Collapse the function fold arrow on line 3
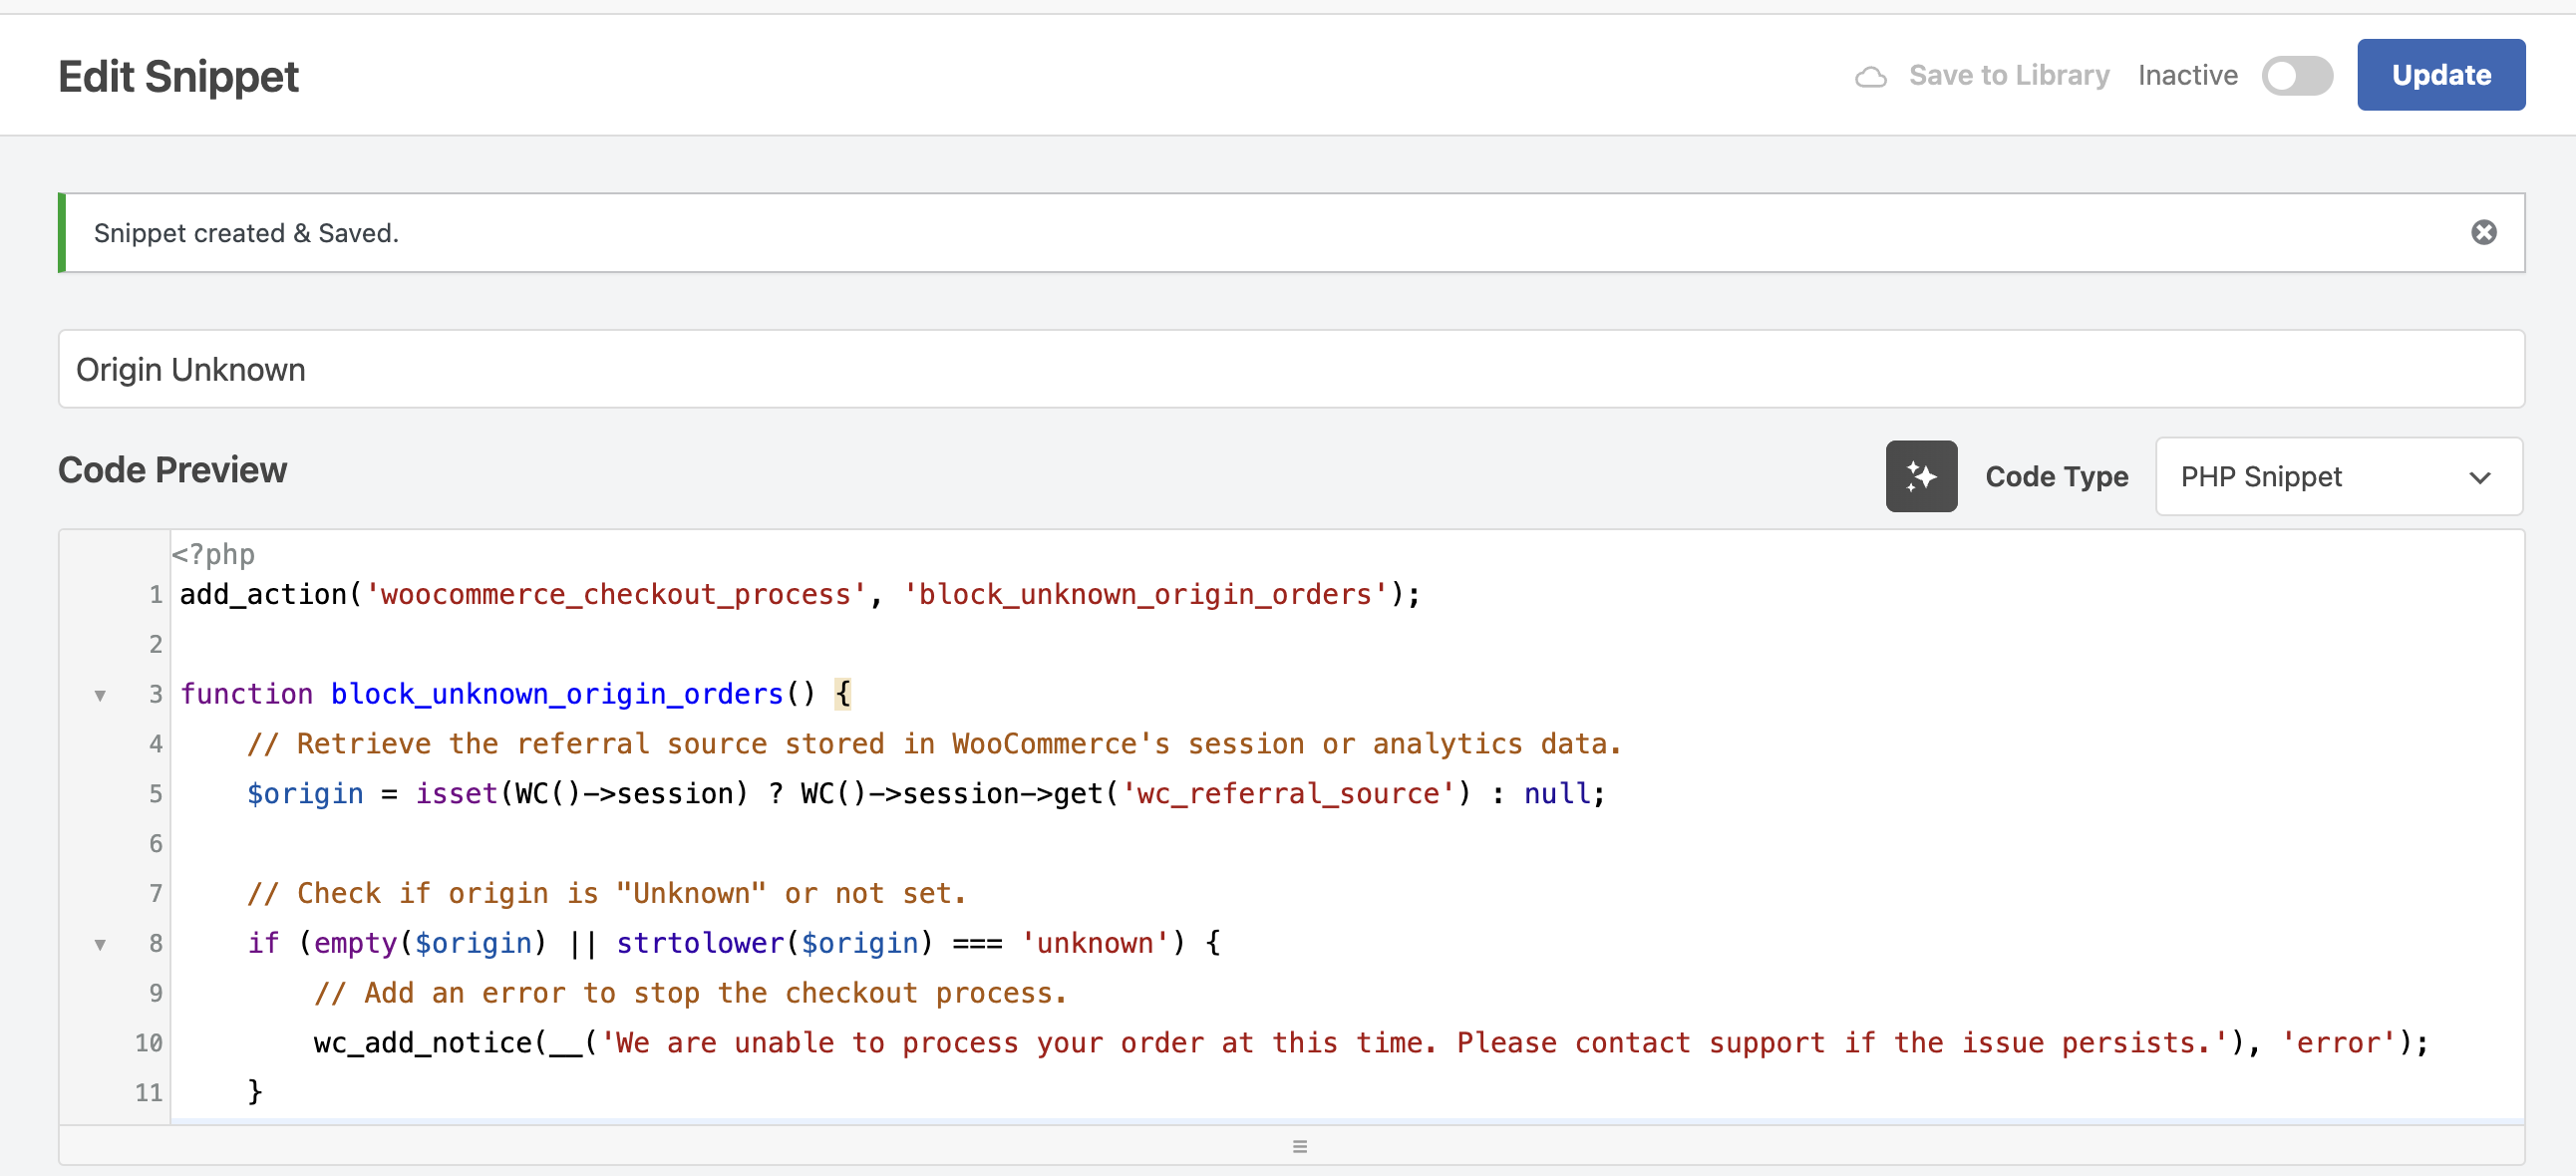The width and height of the screenshot is (2576, 1176). tap(100, 694)
